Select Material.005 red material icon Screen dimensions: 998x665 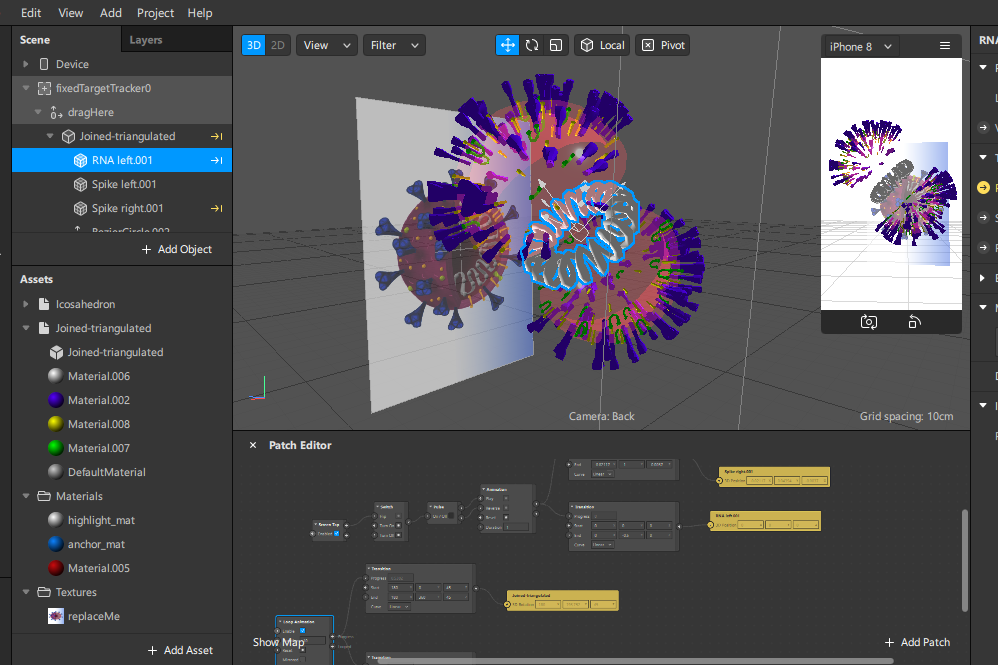pos(56,568)
